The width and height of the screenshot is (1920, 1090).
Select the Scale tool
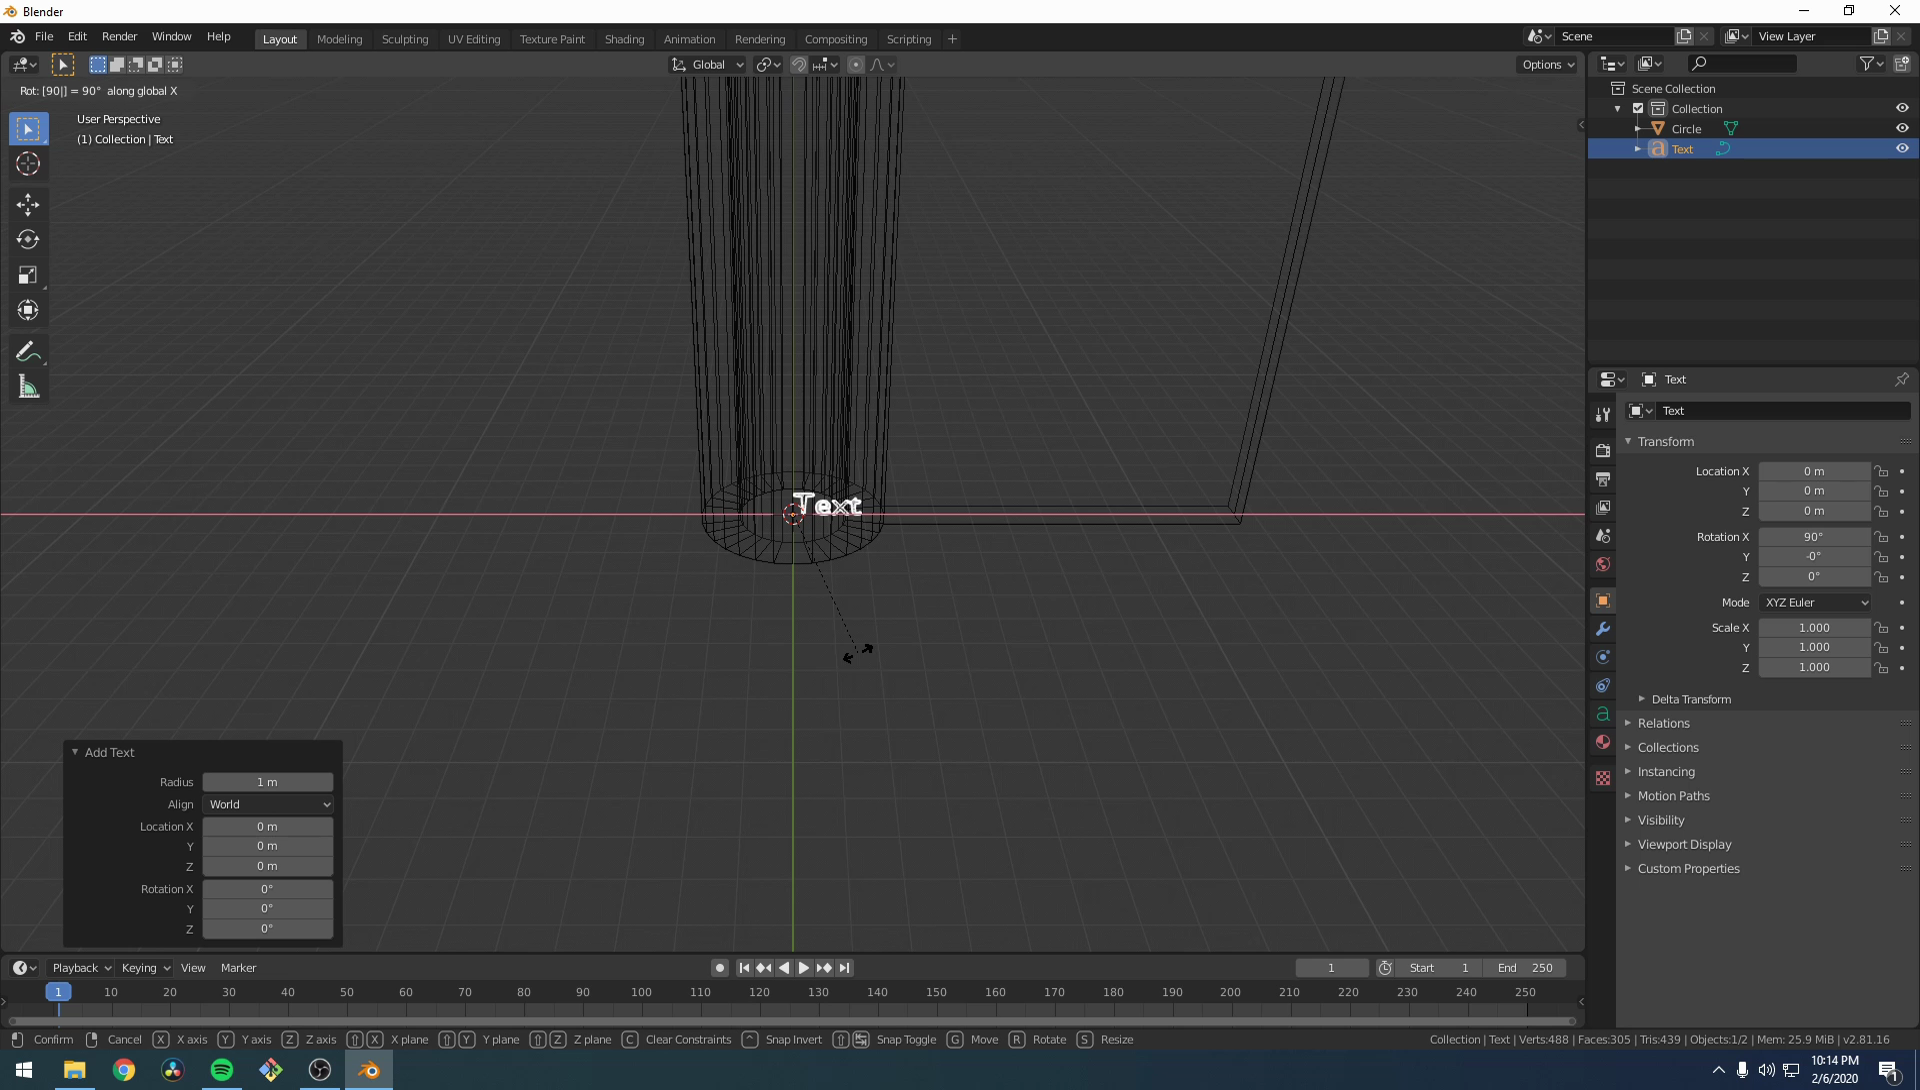tap(28, 275)
